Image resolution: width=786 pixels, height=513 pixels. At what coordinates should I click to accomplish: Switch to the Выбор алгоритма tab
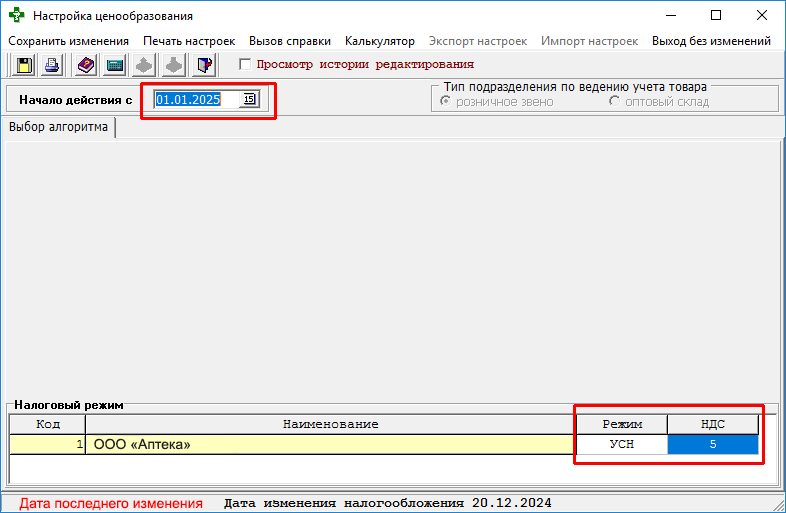point(58,128)
